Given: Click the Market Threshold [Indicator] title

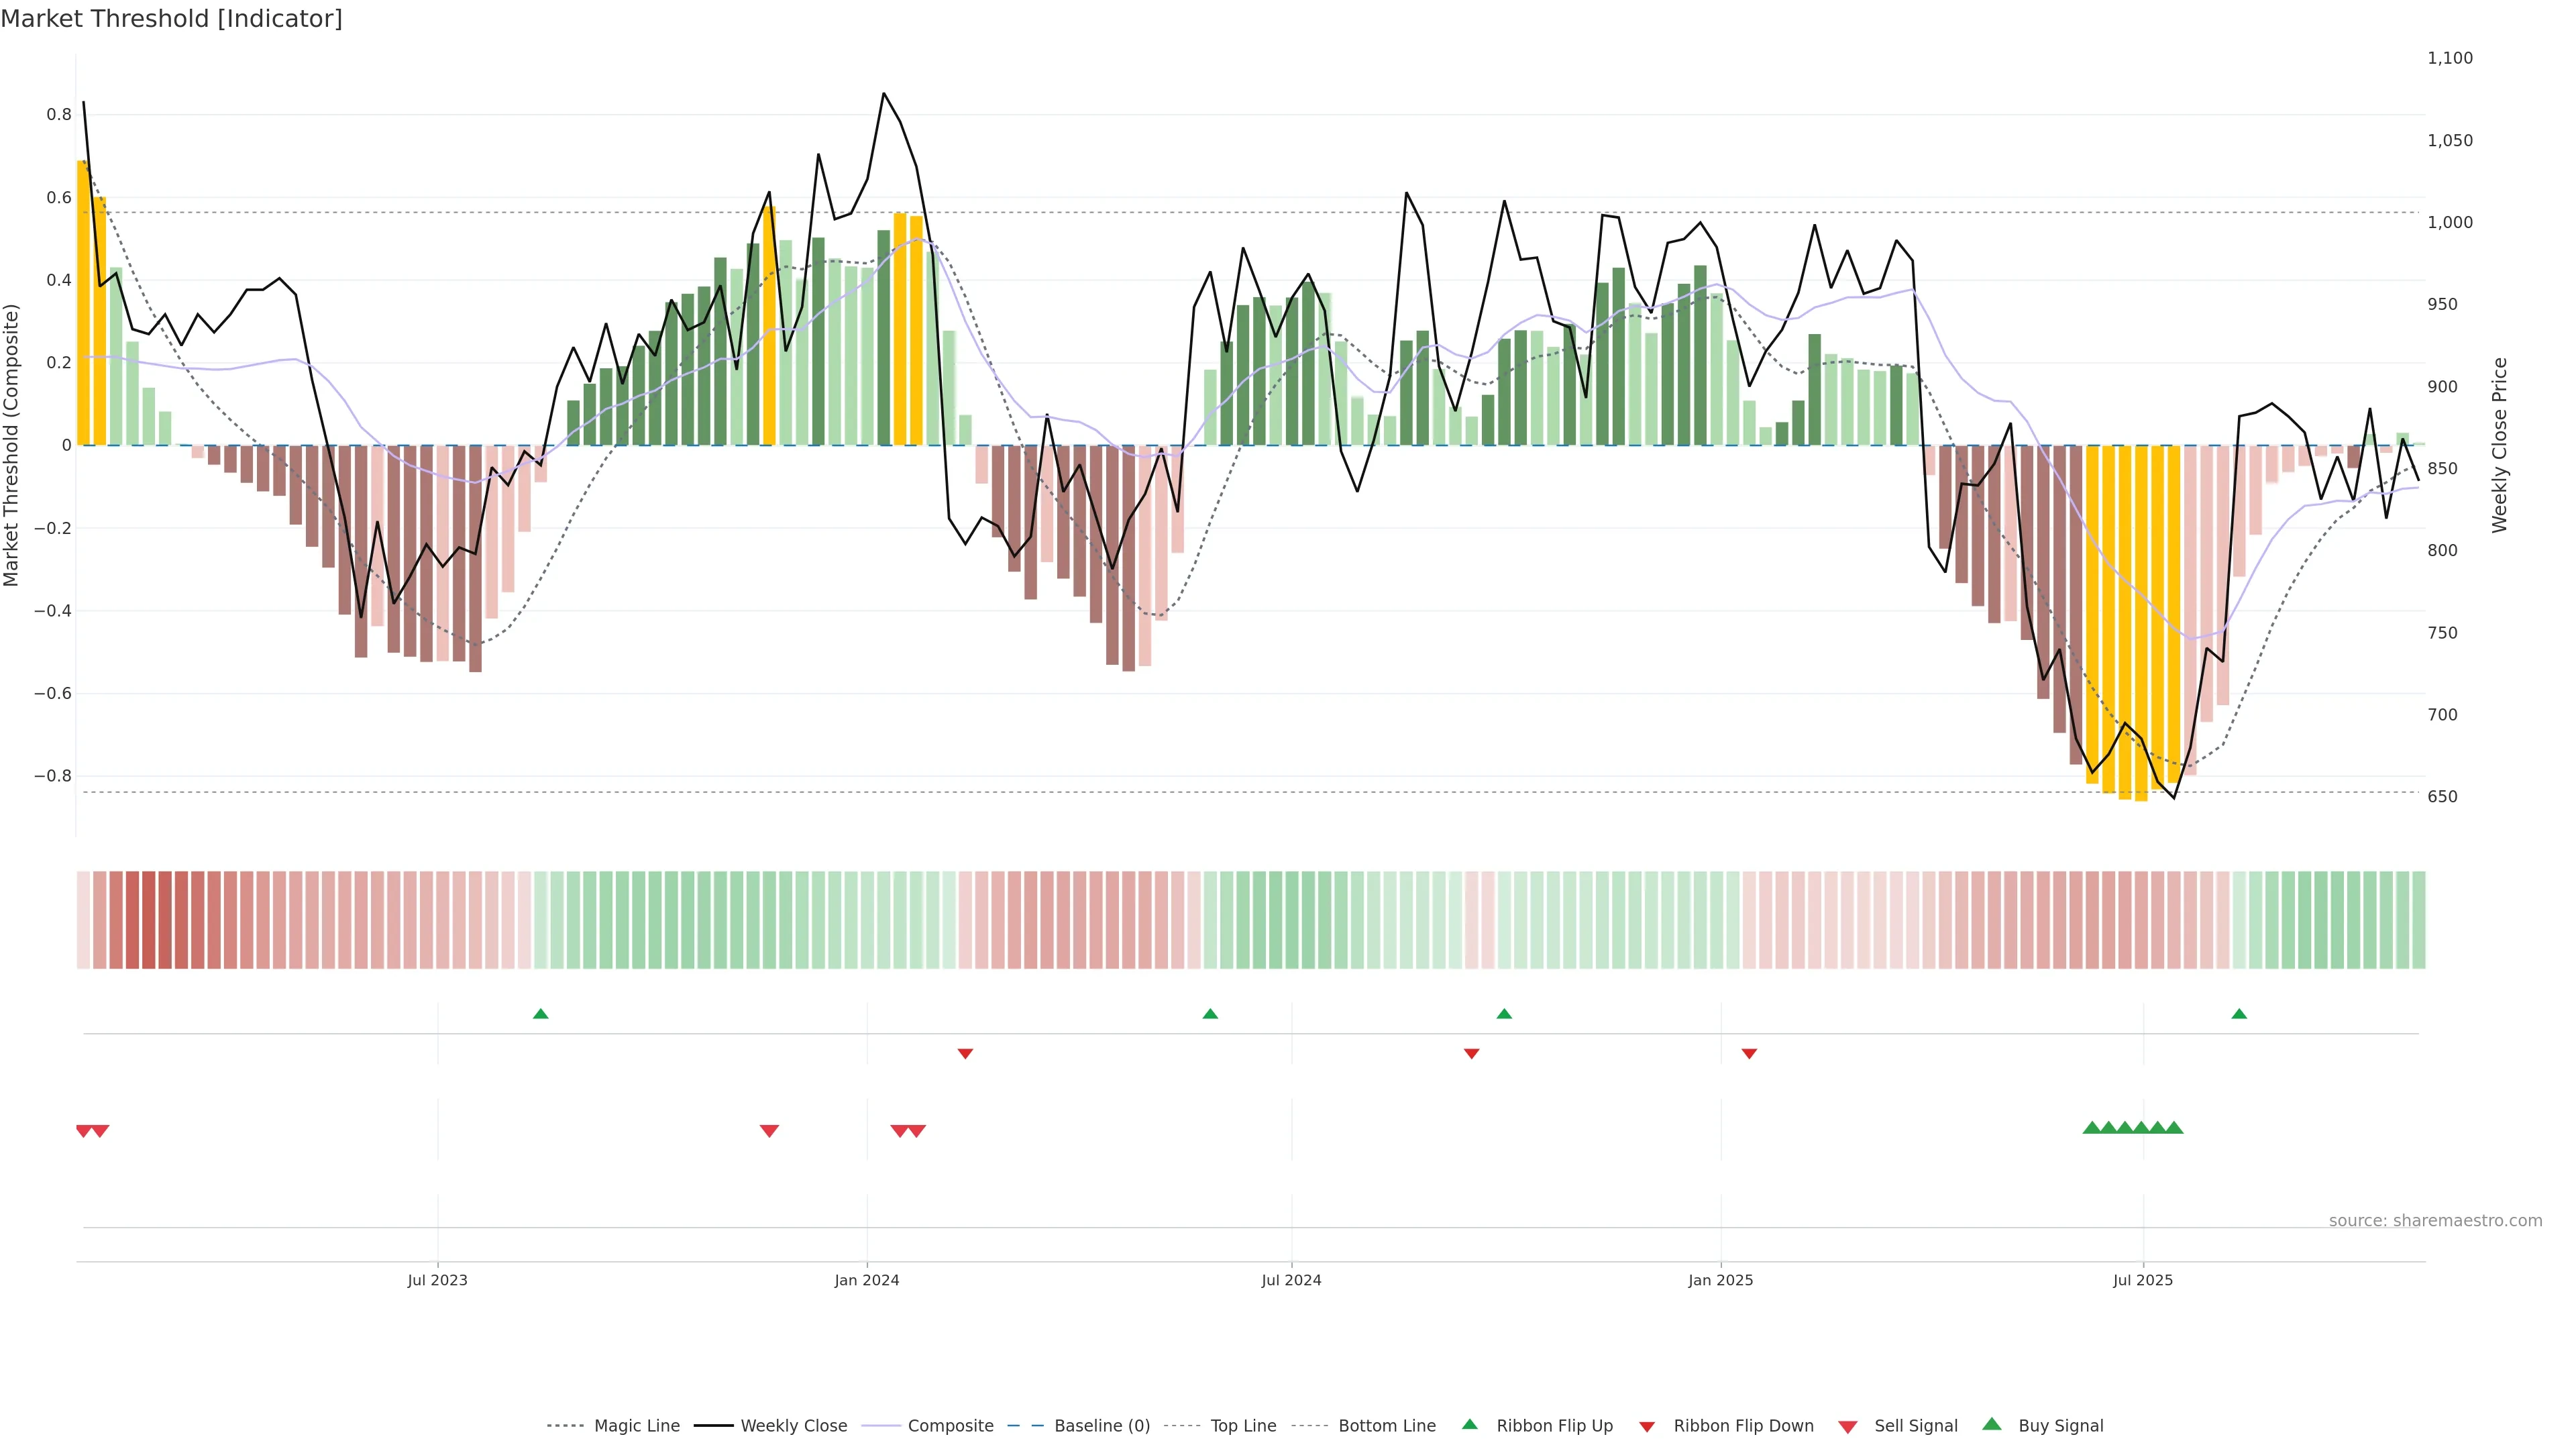Looking at the screenshot, I should point(171,19).
